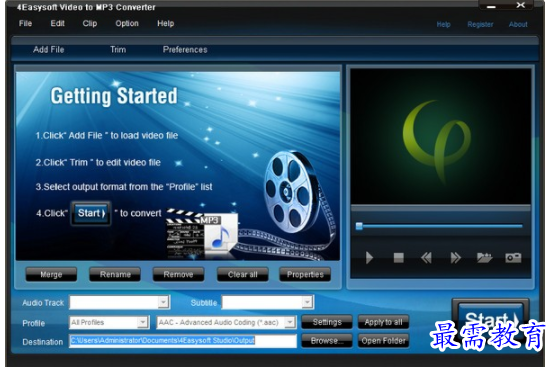The width and height of the screenshot is (554, 367).
Task: Play the video in preview panel
Action: (369, 258)
